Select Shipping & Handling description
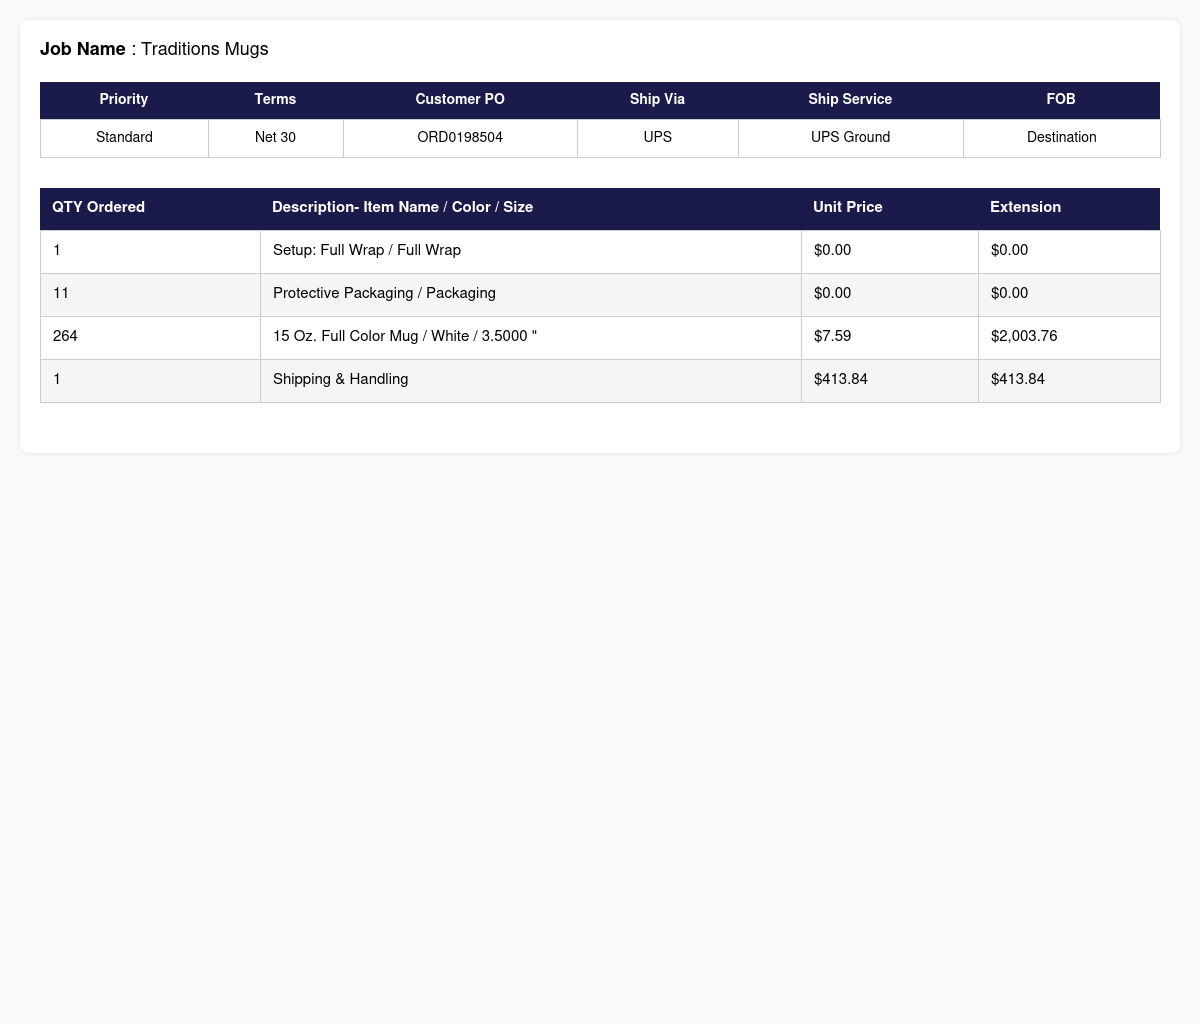1200x1024 pixels. pos(531,380)
